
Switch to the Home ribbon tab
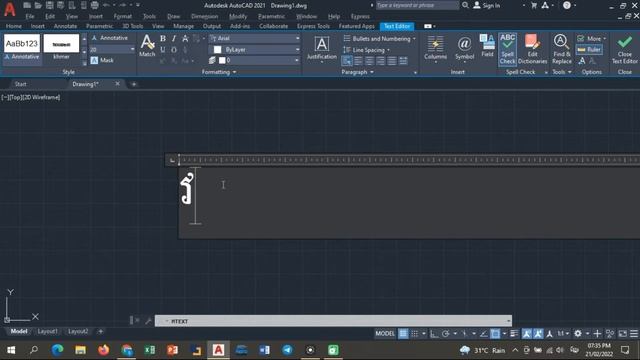coord(14,26)
